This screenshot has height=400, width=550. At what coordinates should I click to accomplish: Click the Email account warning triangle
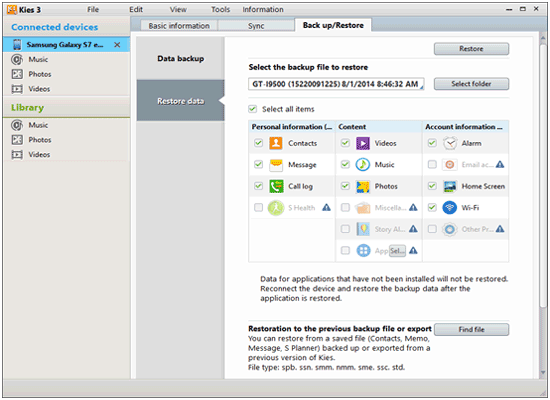[500, 164]
